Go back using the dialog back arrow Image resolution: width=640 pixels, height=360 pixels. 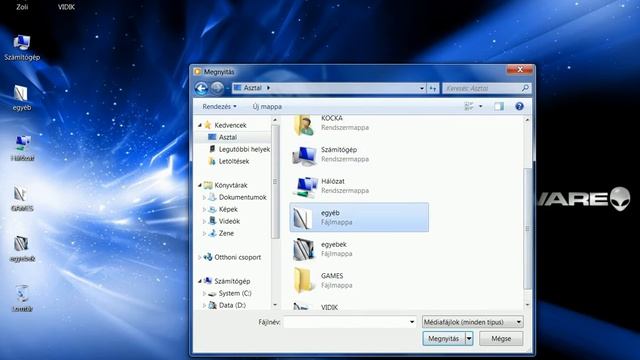point(201,88)
